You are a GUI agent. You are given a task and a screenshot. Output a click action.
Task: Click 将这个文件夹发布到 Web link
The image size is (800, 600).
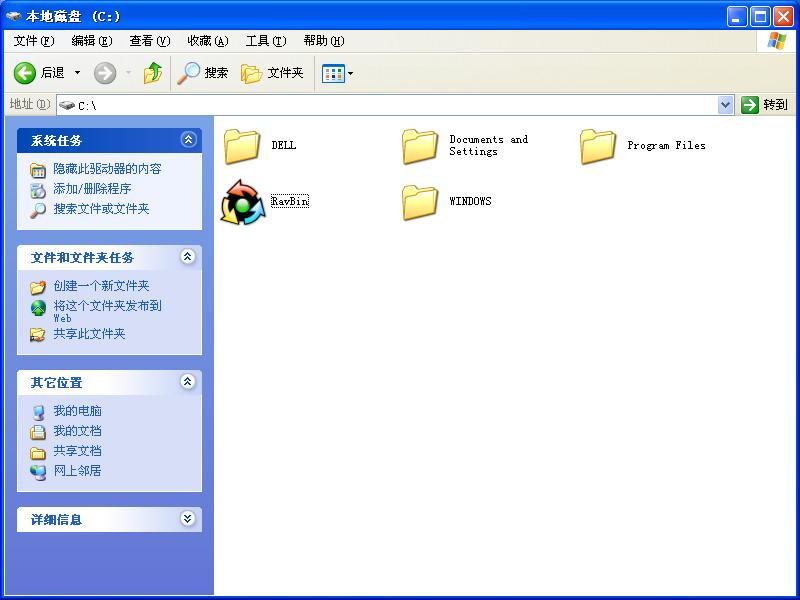(x=108, y=311)
